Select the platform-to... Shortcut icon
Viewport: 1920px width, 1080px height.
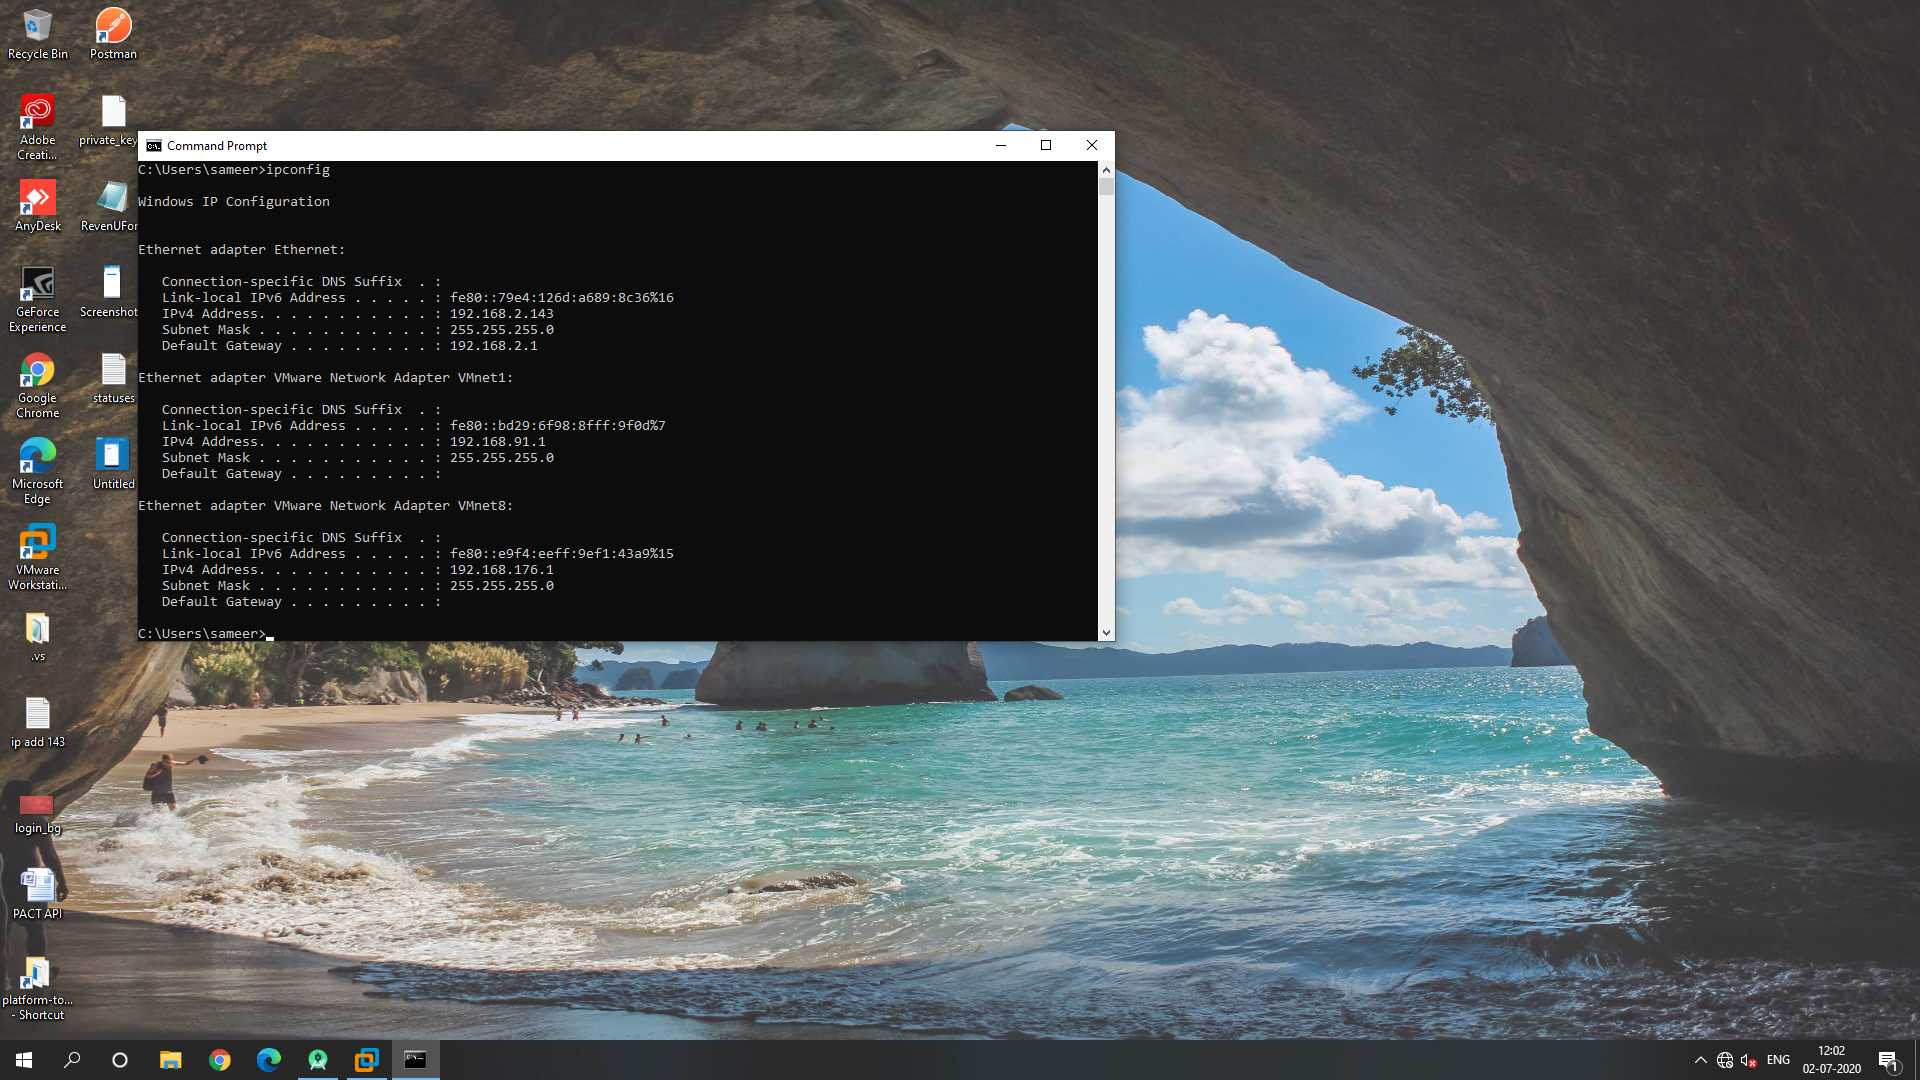click(x=37, y=988)
